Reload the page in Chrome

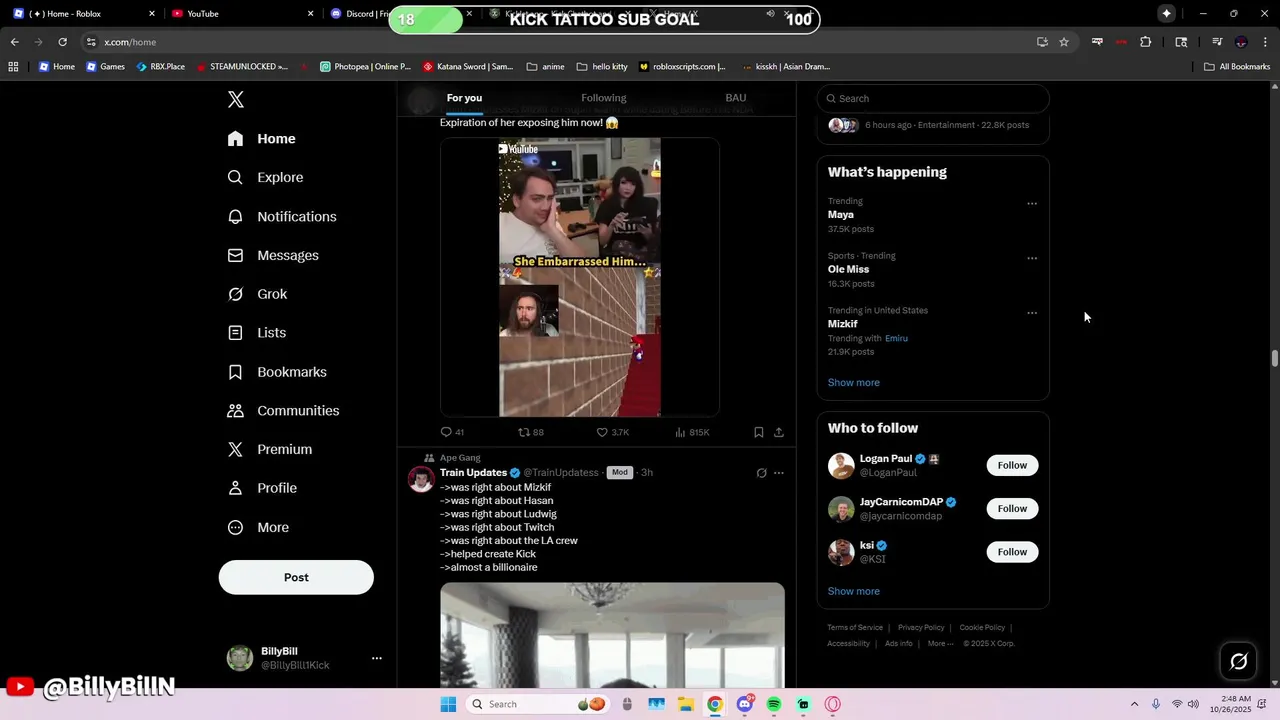[62, 42]
